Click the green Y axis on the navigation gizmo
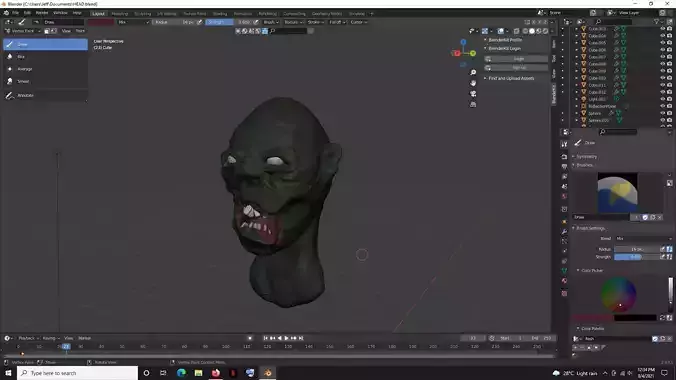This screenshot has height=380, width=676. pyautogui.click(x=473, y=53)
